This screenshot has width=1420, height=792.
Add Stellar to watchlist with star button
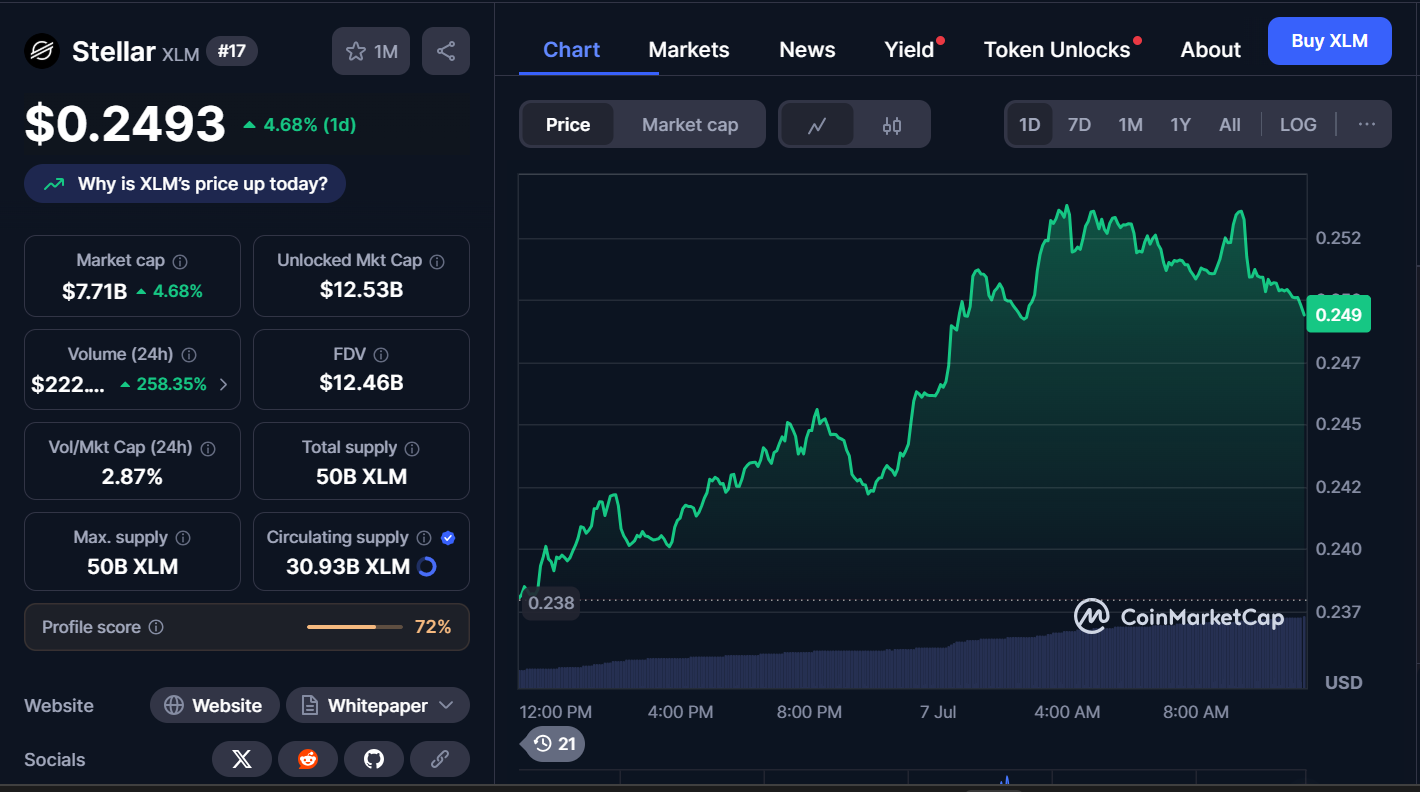(371, 51)
